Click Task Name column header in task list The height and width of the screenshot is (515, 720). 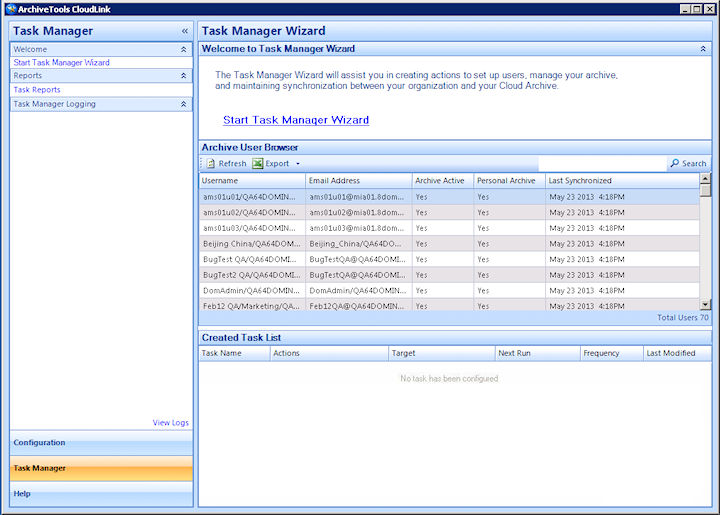234,353
